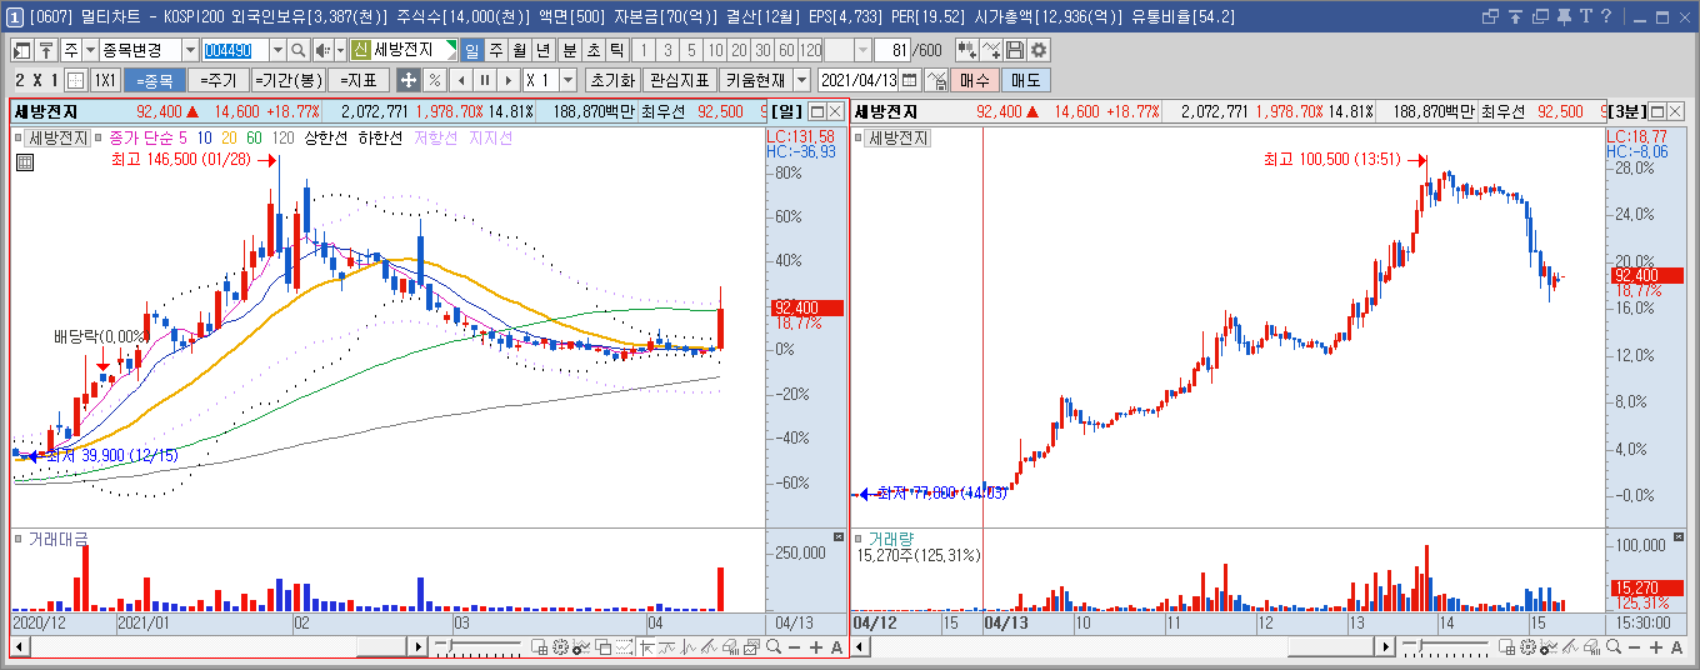Viewport: 1700px width, 670px height.
Task: Open the calendar date picker icon
Action: tap(909, 80)
